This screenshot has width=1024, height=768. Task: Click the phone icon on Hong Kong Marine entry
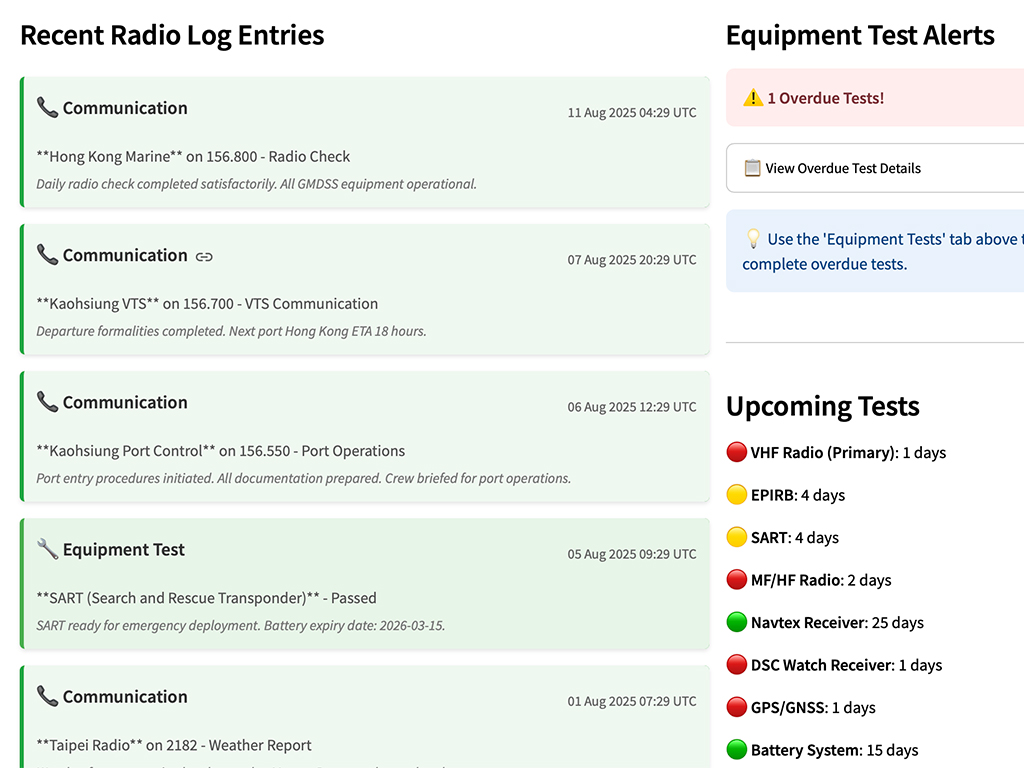pos(47,108)
